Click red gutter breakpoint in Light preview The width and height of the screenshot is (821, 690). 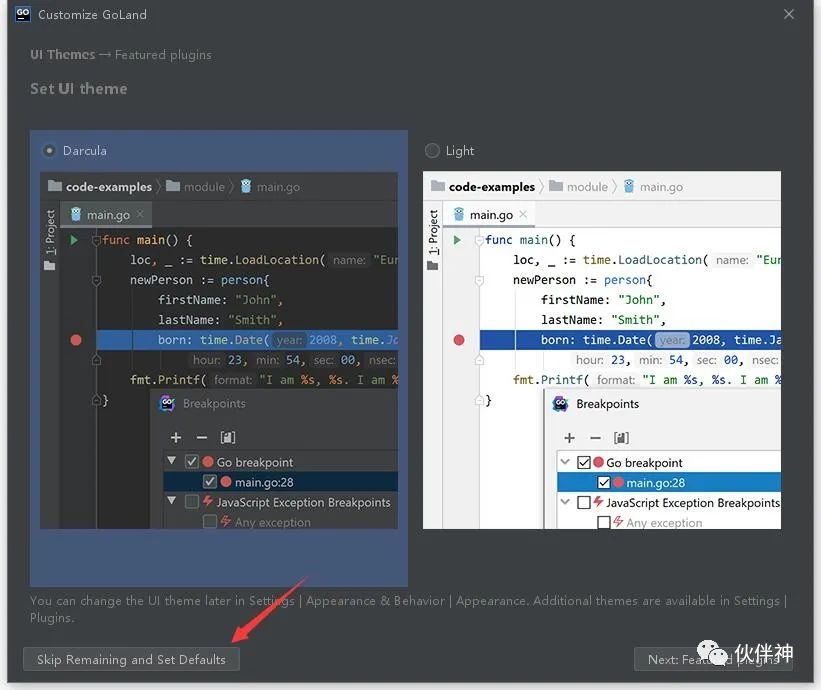tap(459, 340)
